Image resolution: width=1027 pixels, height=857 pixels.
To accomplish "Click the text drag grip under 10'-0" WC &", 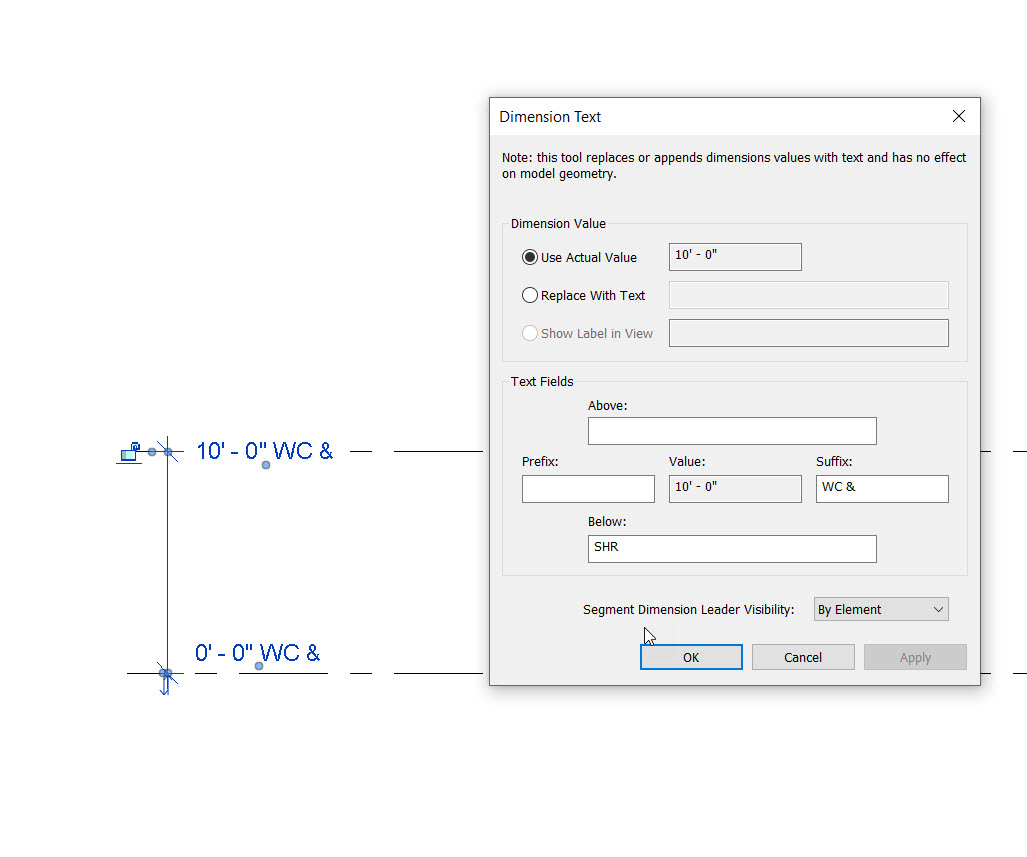I will (x=265, y=465).
